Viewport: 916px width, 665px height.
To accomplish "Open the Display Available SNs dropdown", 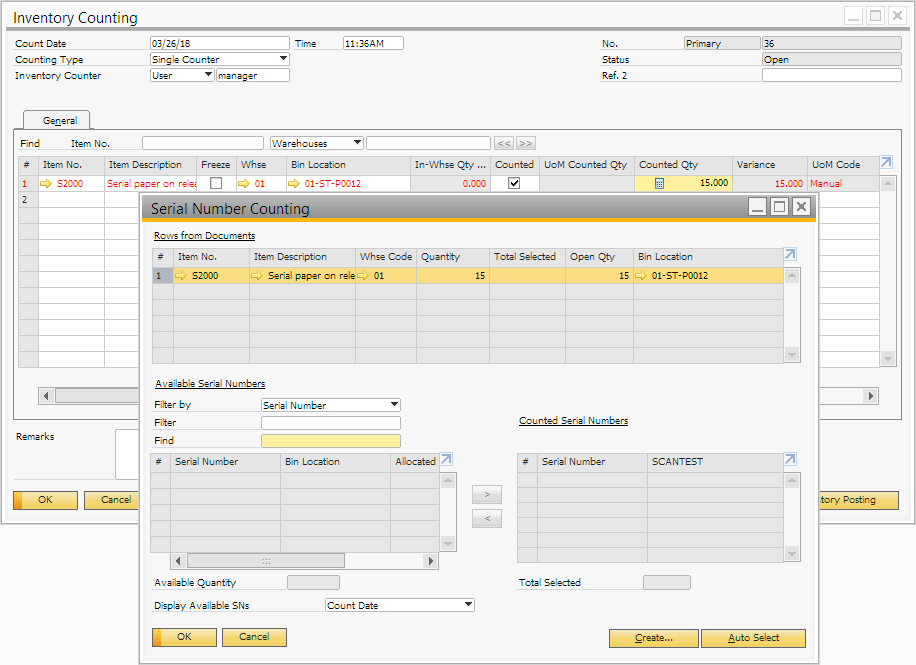I will coord(468,605).
